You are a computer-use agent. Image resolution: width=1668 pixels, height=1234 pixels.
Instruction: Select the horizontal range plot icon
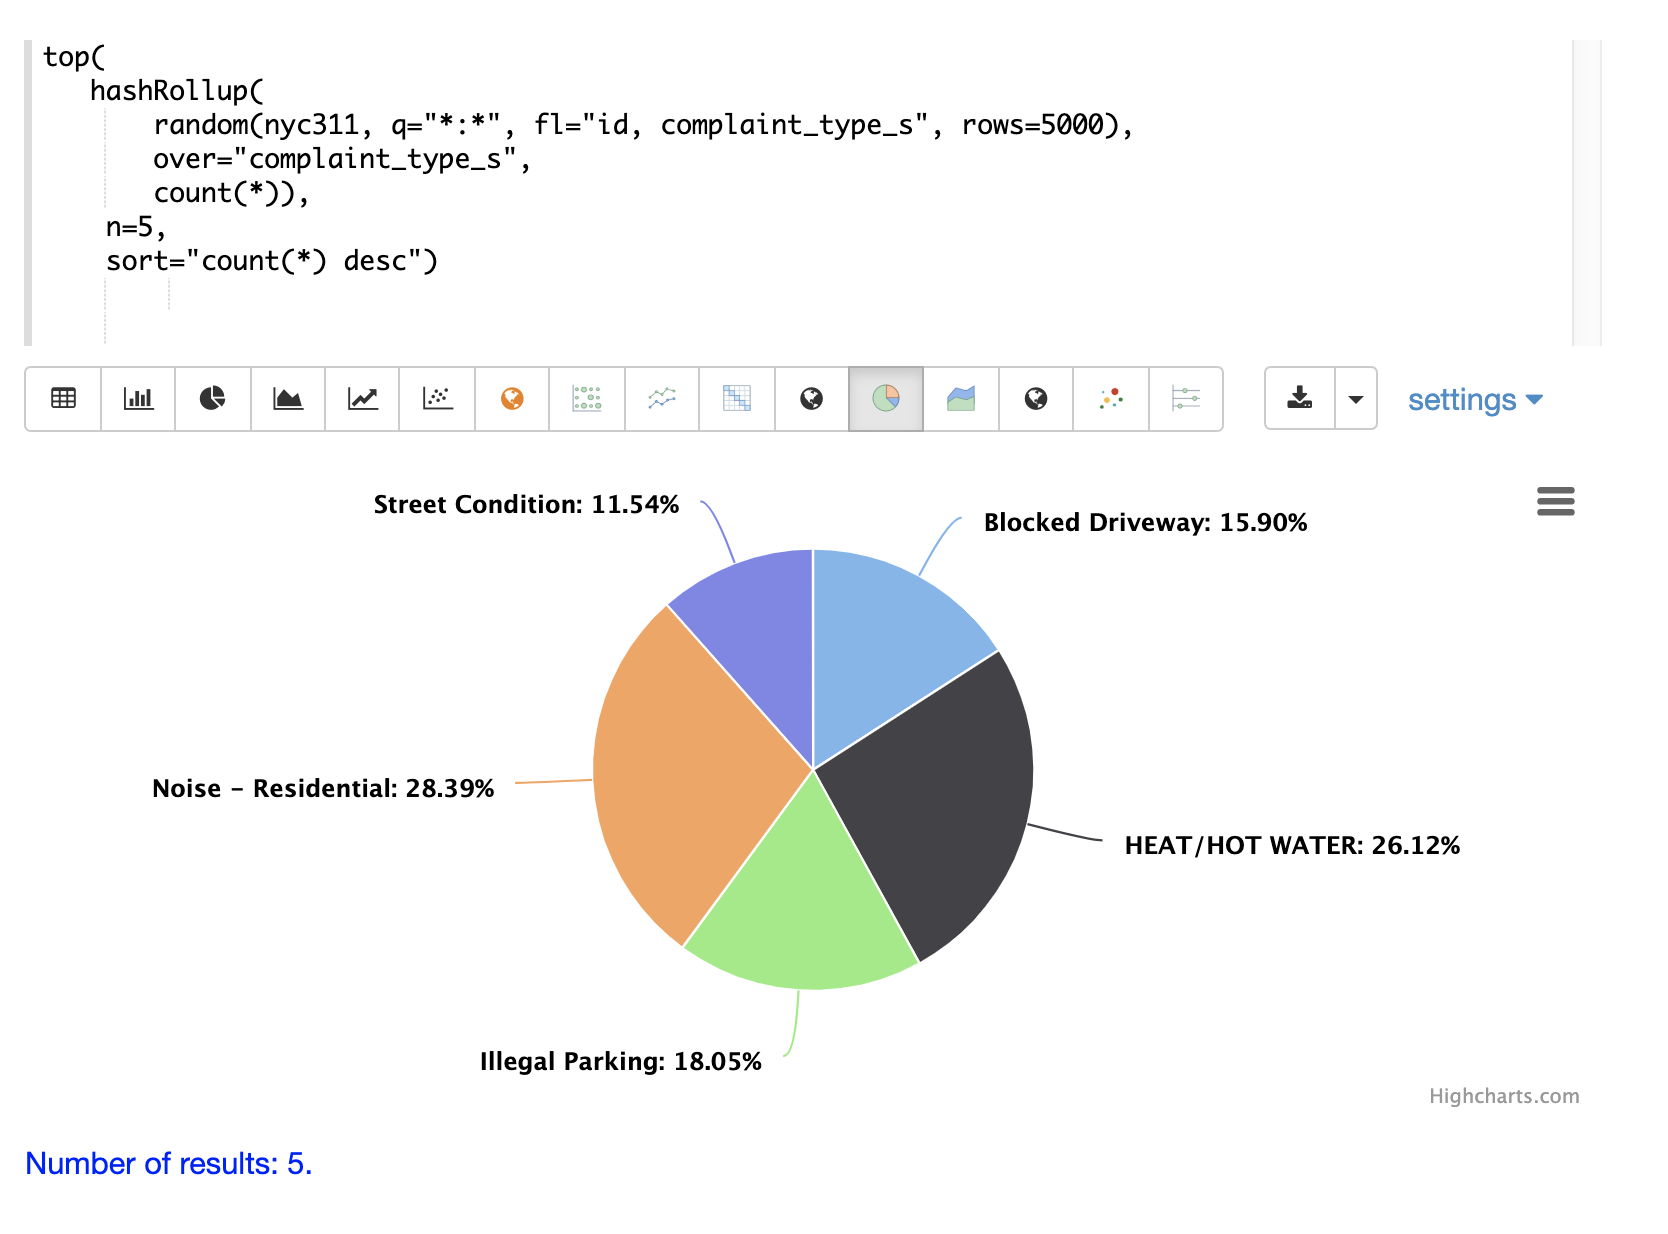pyautogui.click(x=1186, y=398)
